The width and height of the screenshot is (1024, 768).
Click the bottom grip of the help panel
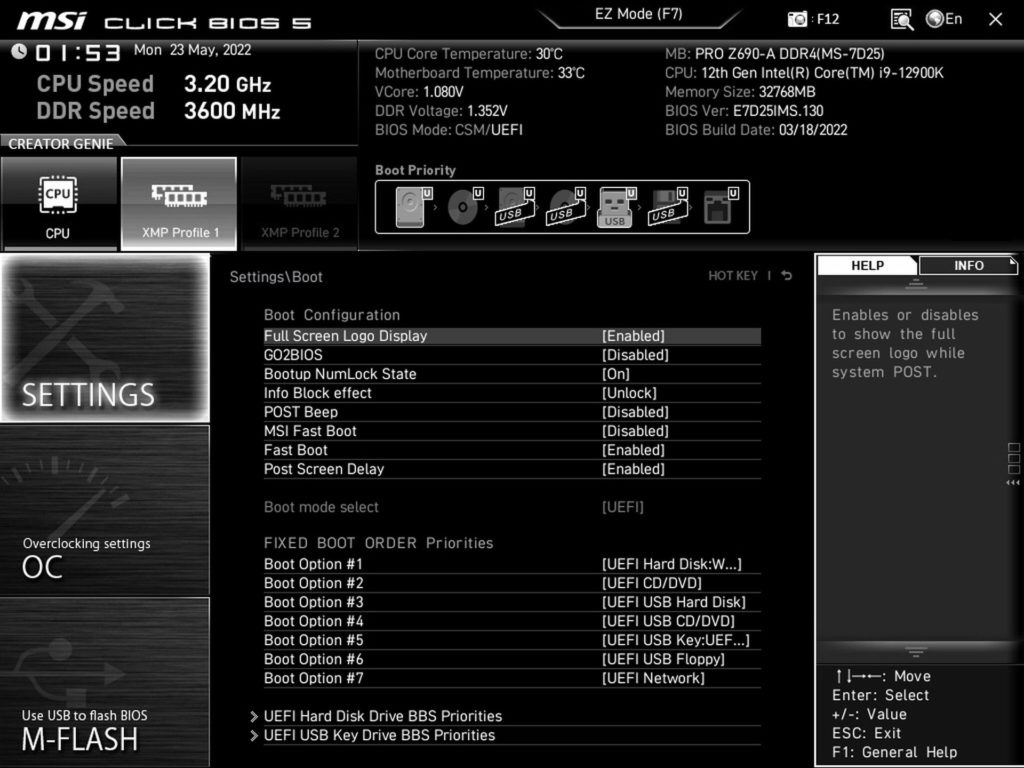(916, 652)
